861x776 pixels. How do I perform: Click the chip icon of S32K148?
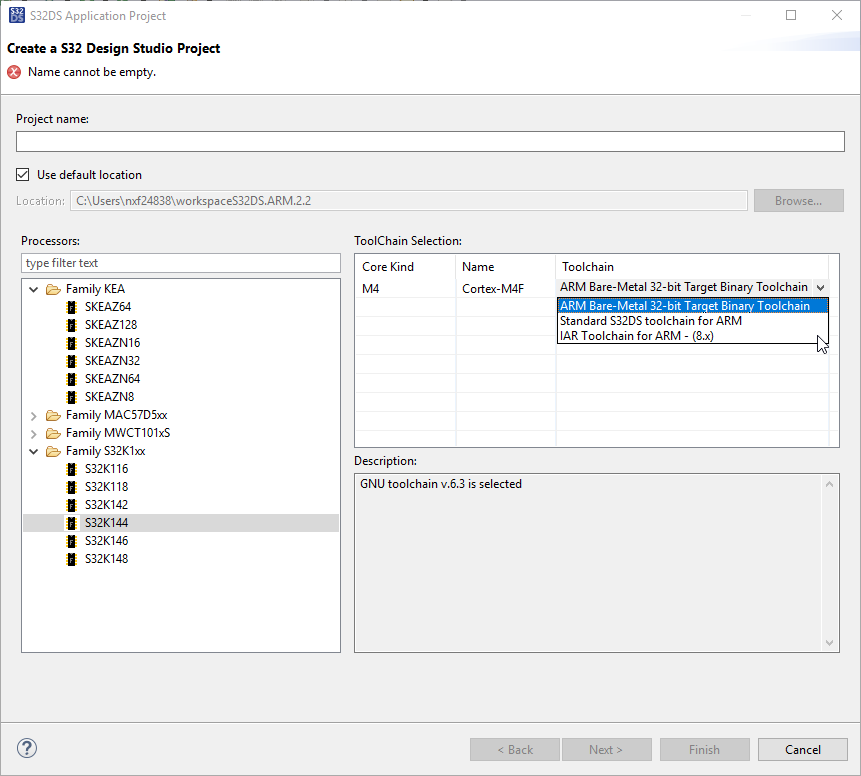pos(71,559)
